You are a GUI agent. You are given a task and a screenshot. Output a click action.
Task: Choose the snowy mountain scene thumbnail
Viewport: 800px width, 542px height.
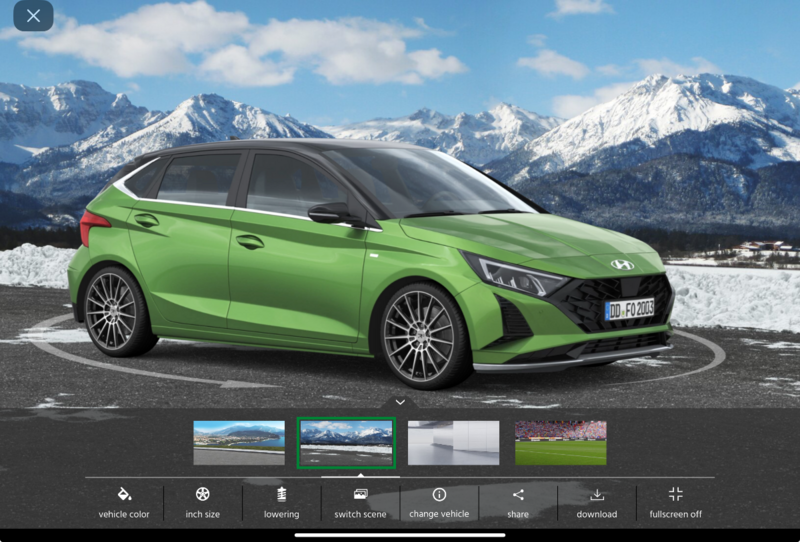click(346, 442)
